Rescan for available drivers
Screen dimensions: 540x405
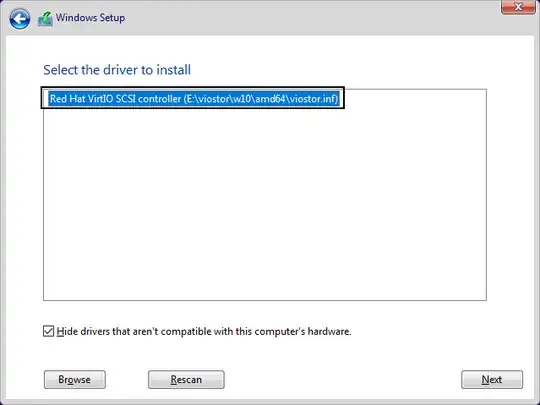(x=186, y=380)
